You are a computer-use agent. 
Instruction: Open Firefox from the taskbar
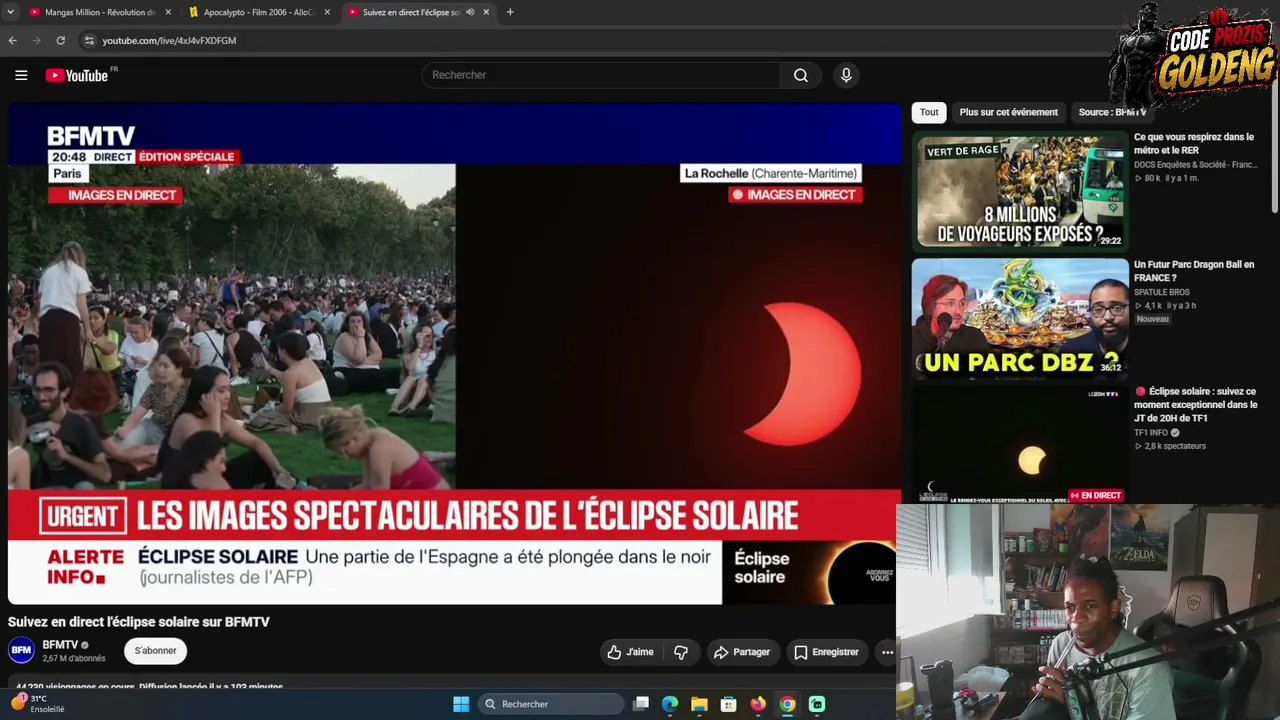tap(758, 704)
